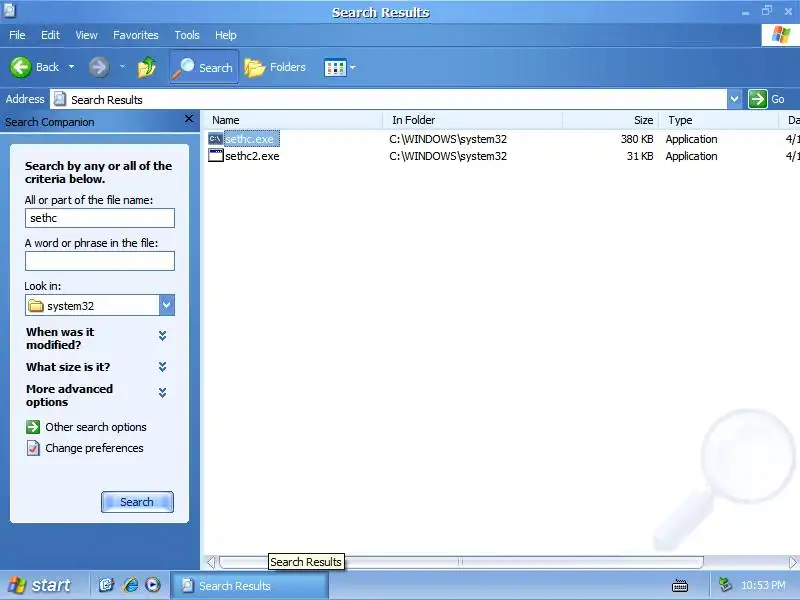
Task: Expand When was it modified section
Action: point(162,335)
